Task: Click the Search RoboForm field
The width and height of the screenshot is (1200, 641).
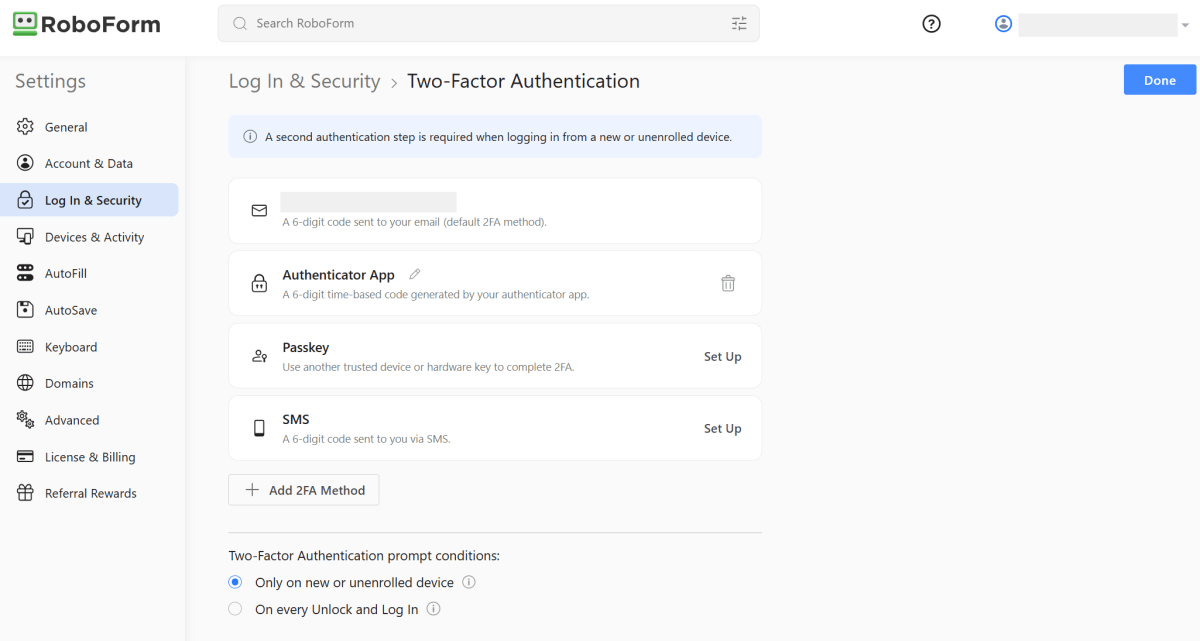Action: (480, 24)
